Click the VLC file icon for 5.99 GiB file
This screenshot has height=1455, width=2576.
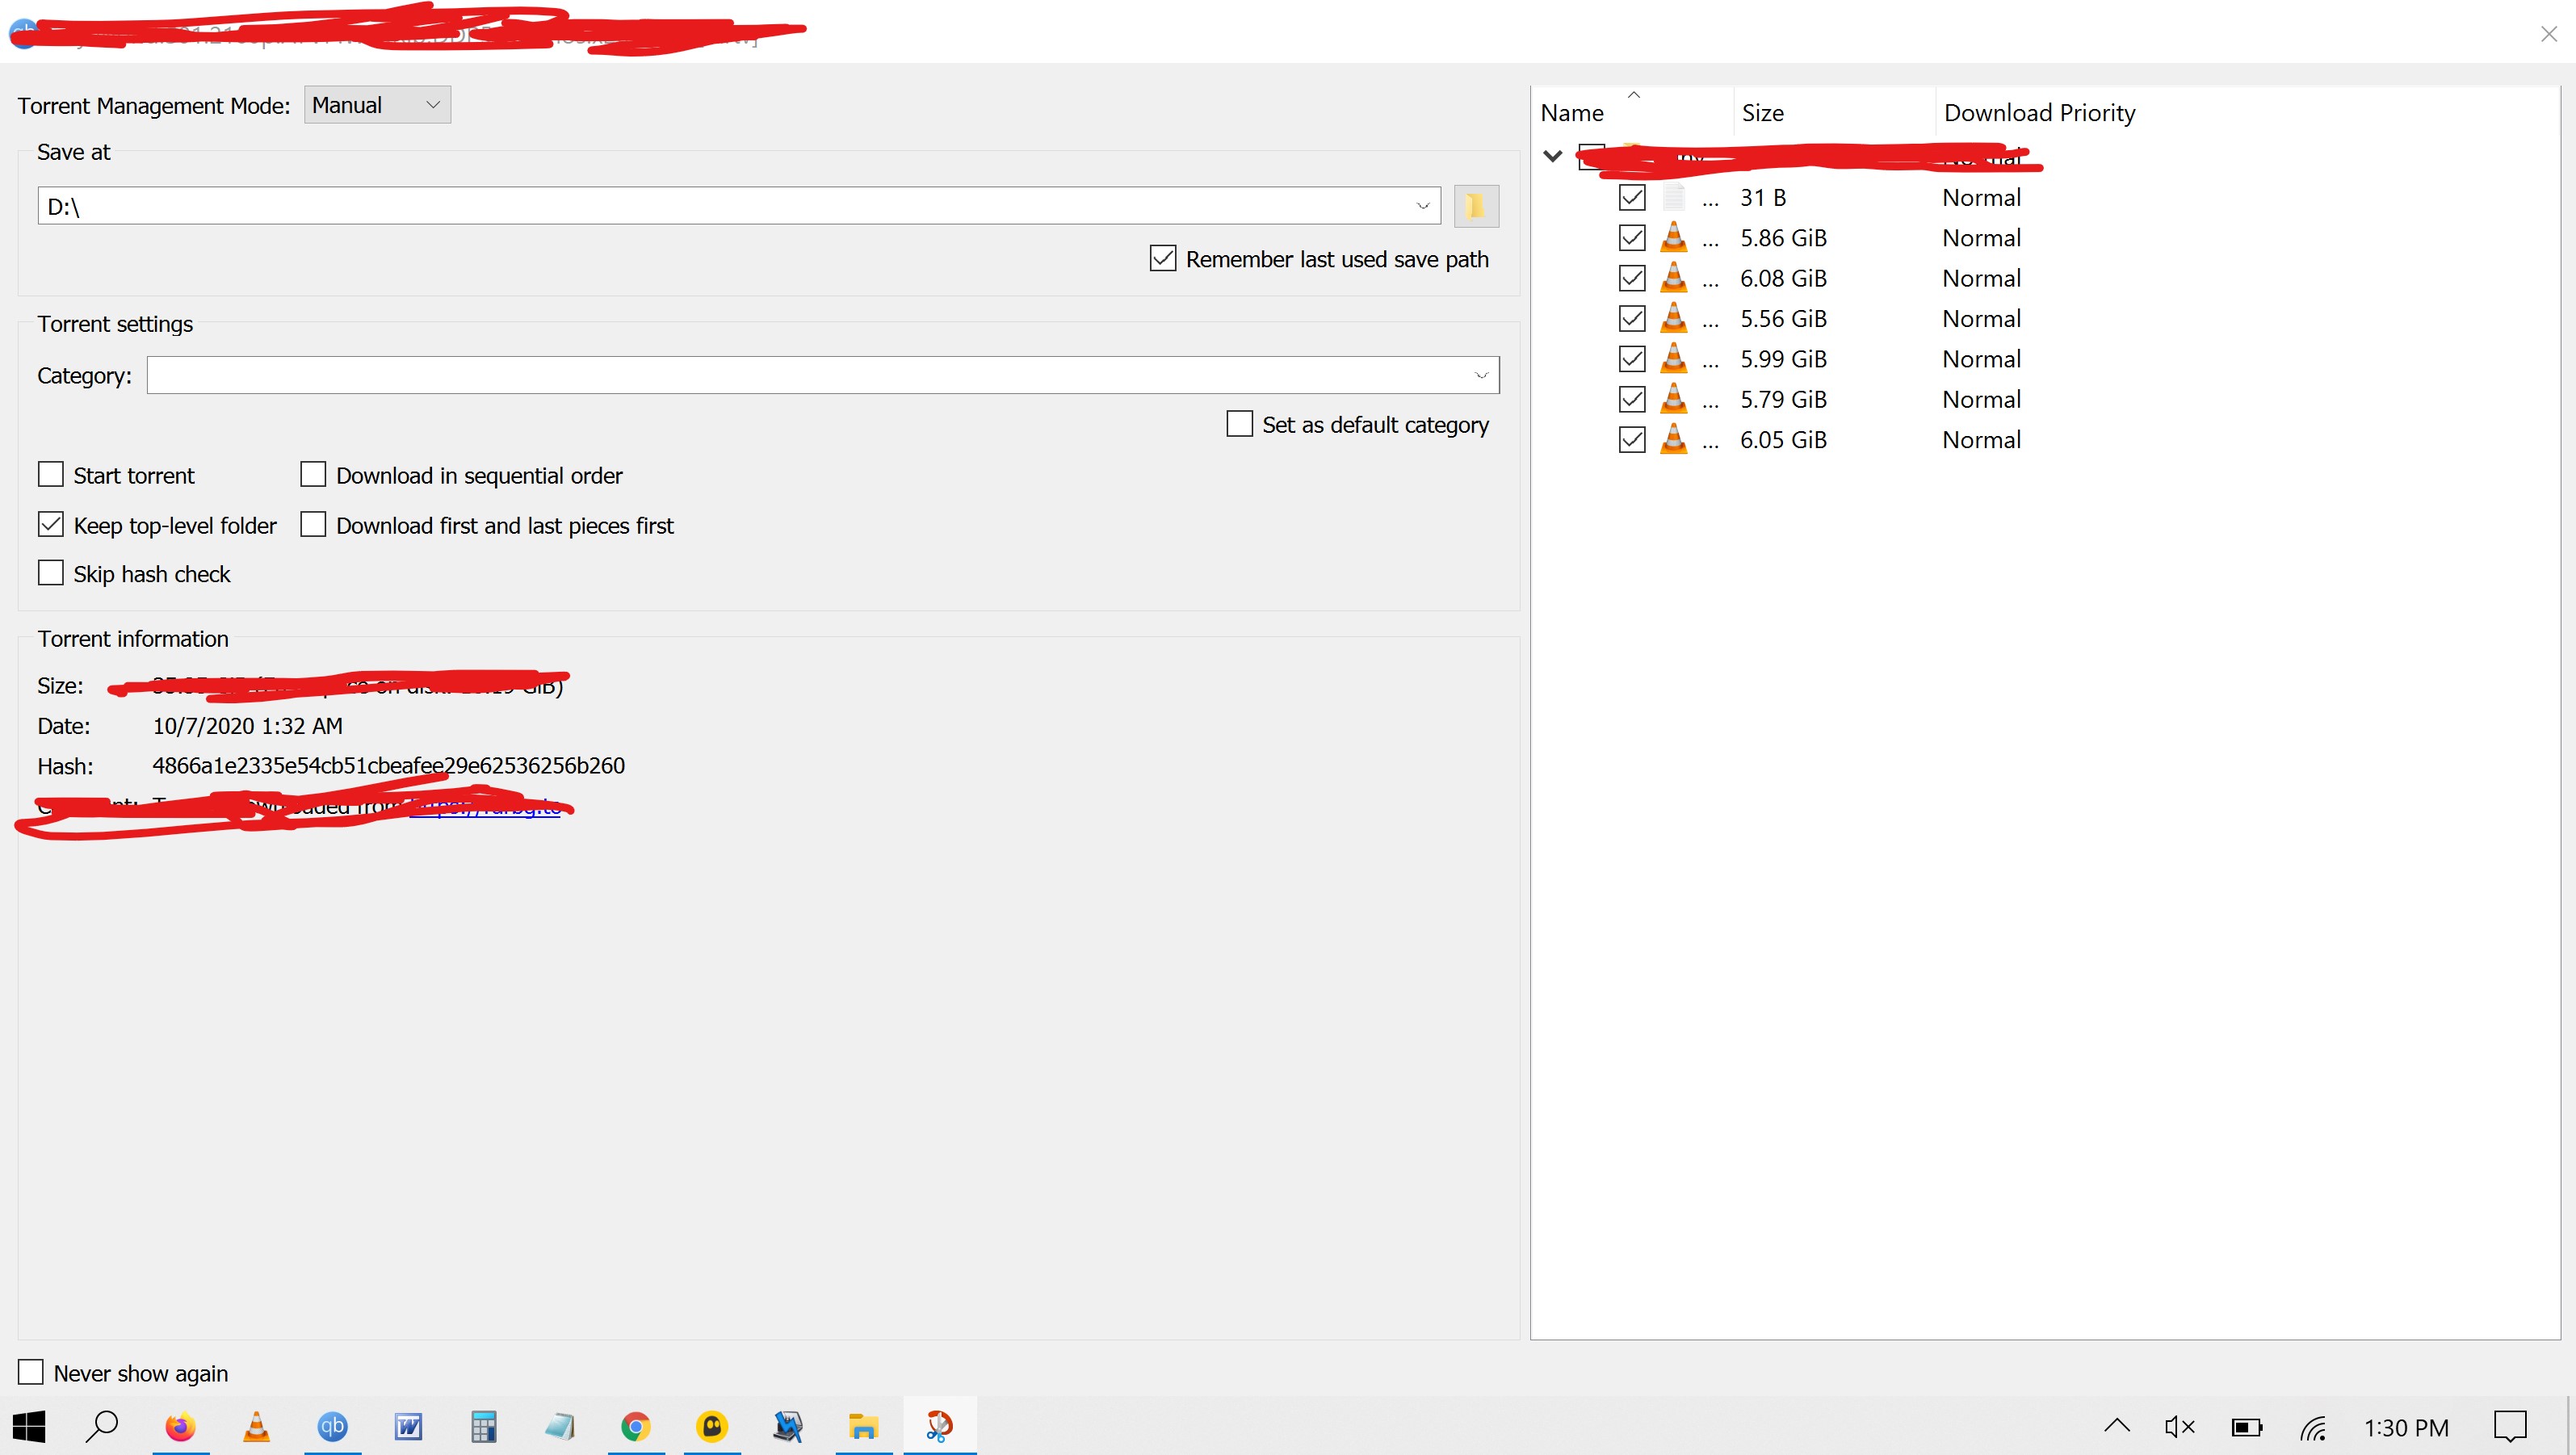click(1673, 359)
